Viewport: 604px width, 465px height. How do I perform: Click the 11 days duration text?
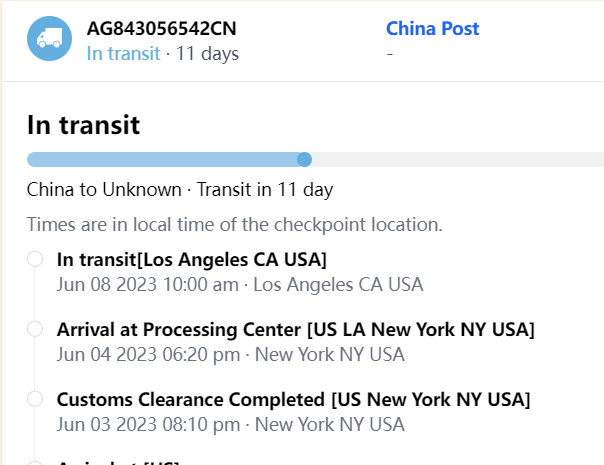coord(208,54)
